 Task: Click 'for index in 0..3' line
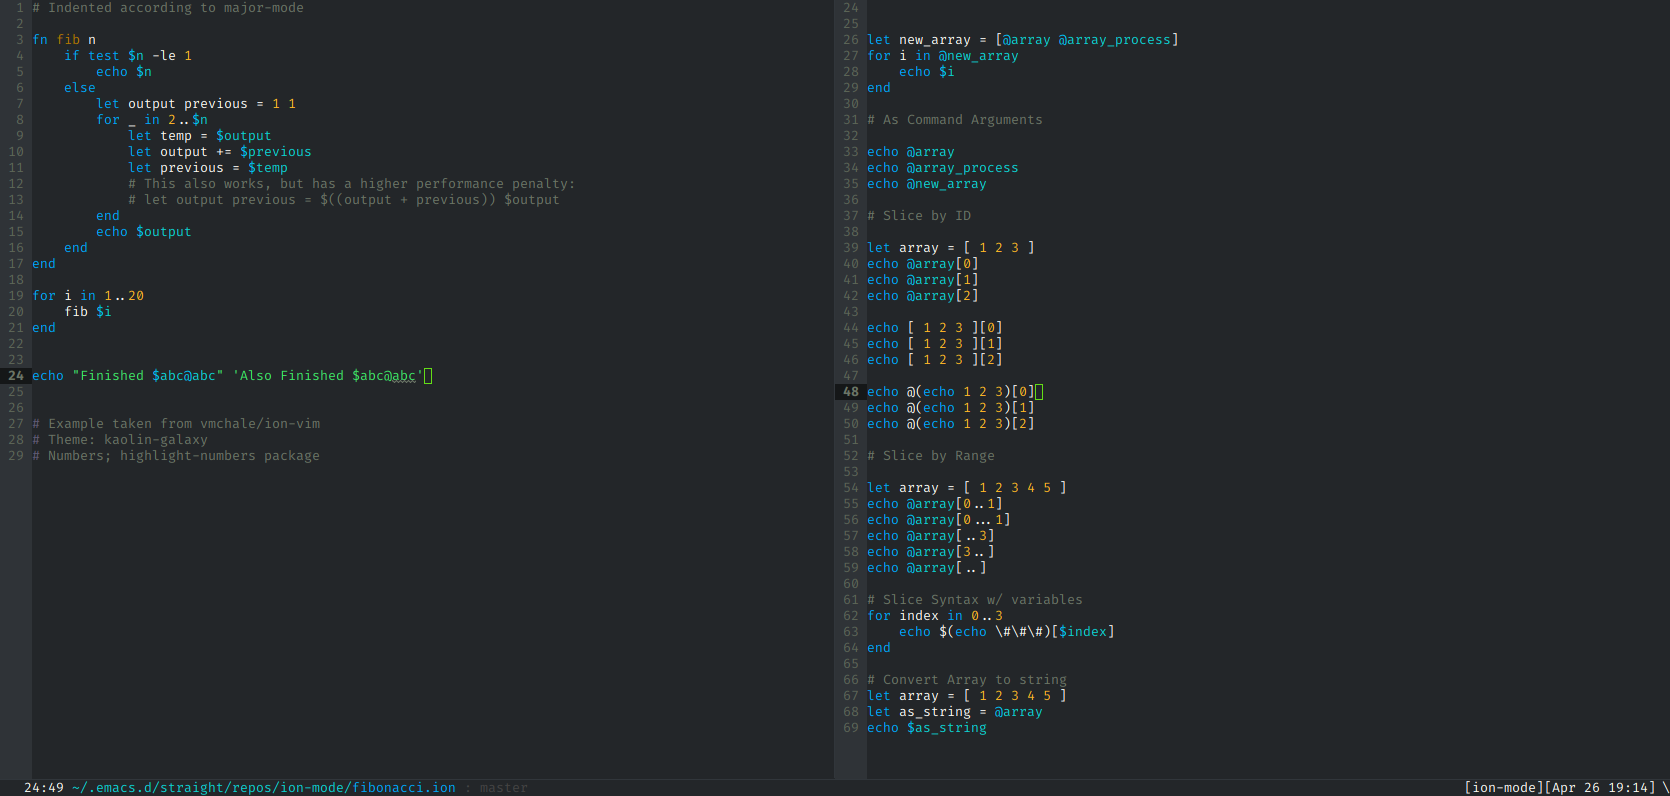tap(935, 616)
